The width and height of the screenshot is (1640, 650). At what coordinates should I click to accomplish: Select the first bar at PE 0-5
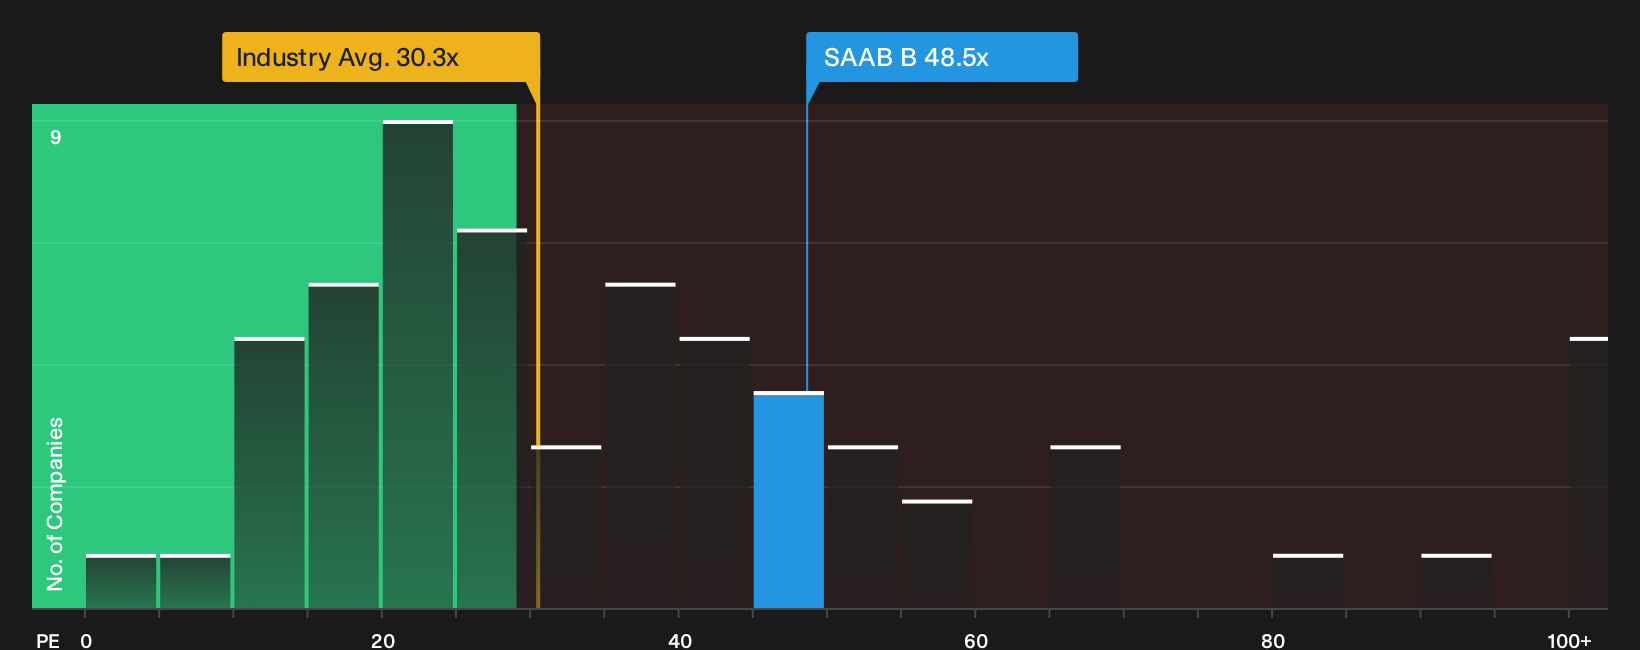pos(121,581)
